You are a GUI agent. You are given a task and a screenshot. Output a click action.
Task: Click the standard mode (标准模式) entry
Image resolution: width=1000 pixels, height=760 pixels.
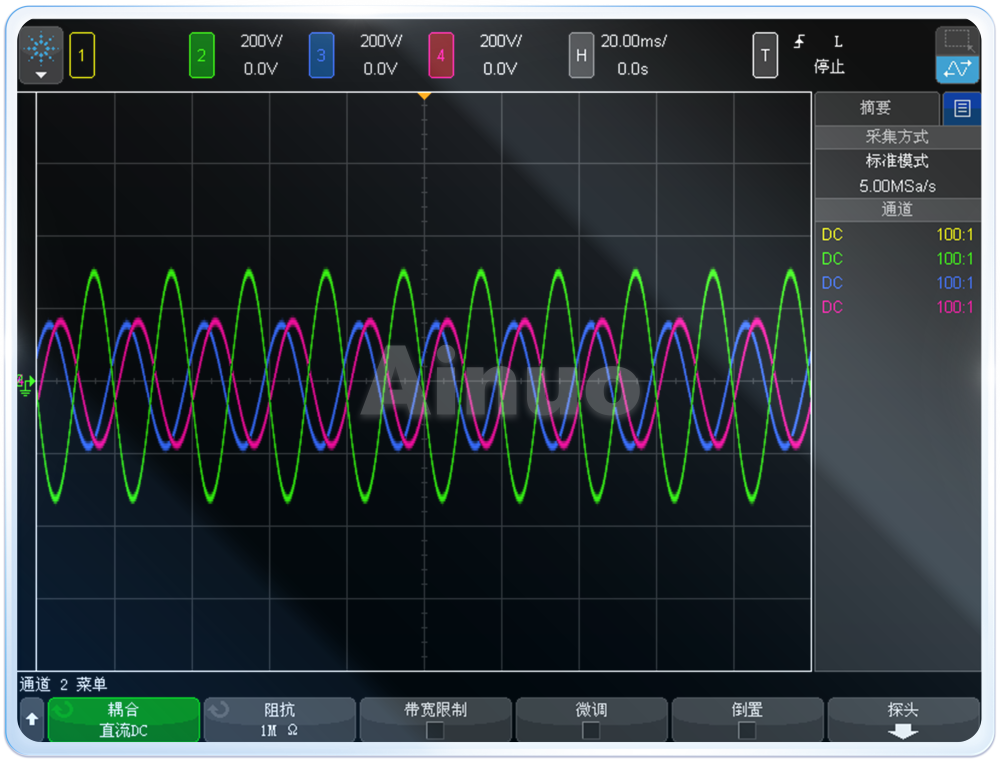tap(897, 161)
